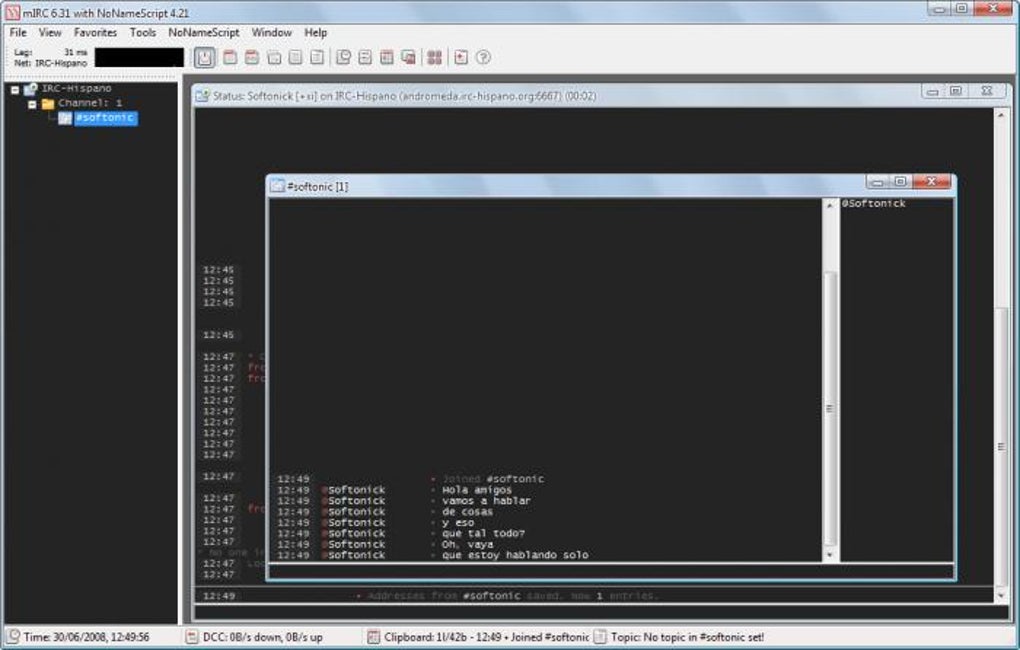1020x650 pixels.
Task: Open the Window menu
Action: [x=271, y=33]
